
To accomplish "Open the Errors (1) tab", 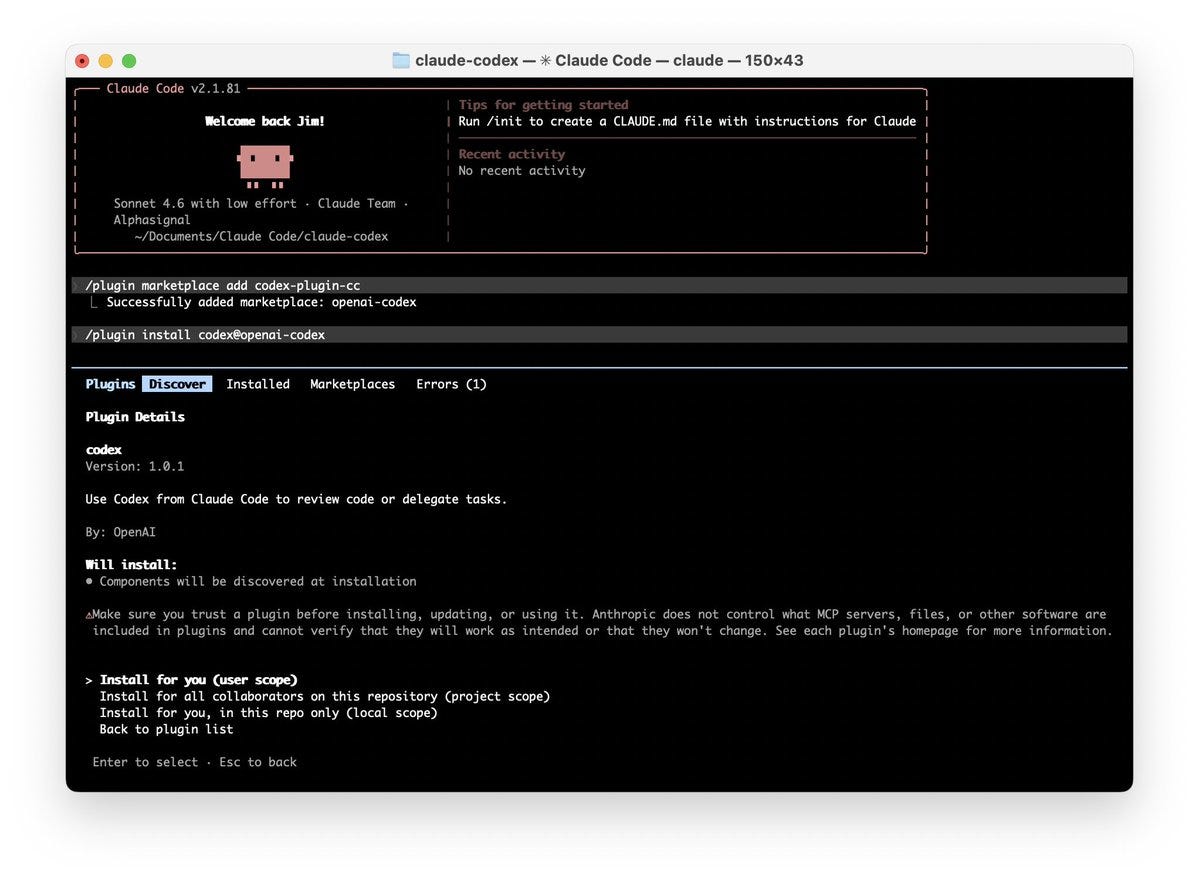I will [x=451, y=384].
